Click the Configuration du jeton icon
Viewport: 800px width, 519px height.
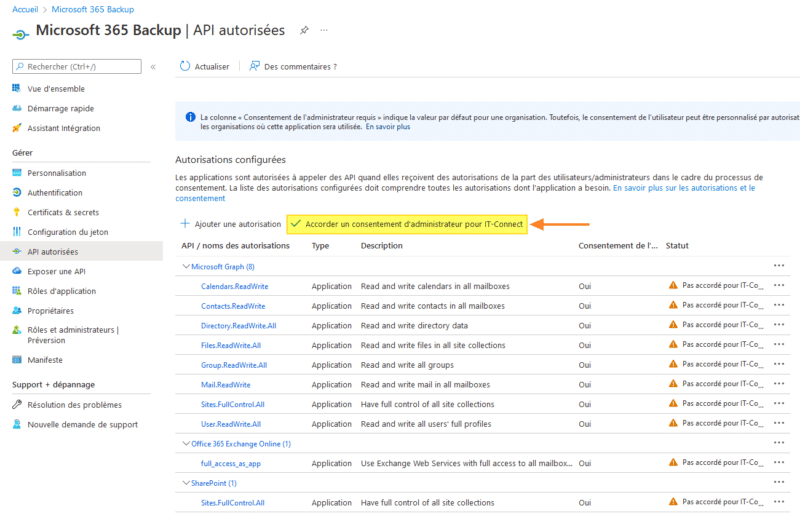[17, 232]
